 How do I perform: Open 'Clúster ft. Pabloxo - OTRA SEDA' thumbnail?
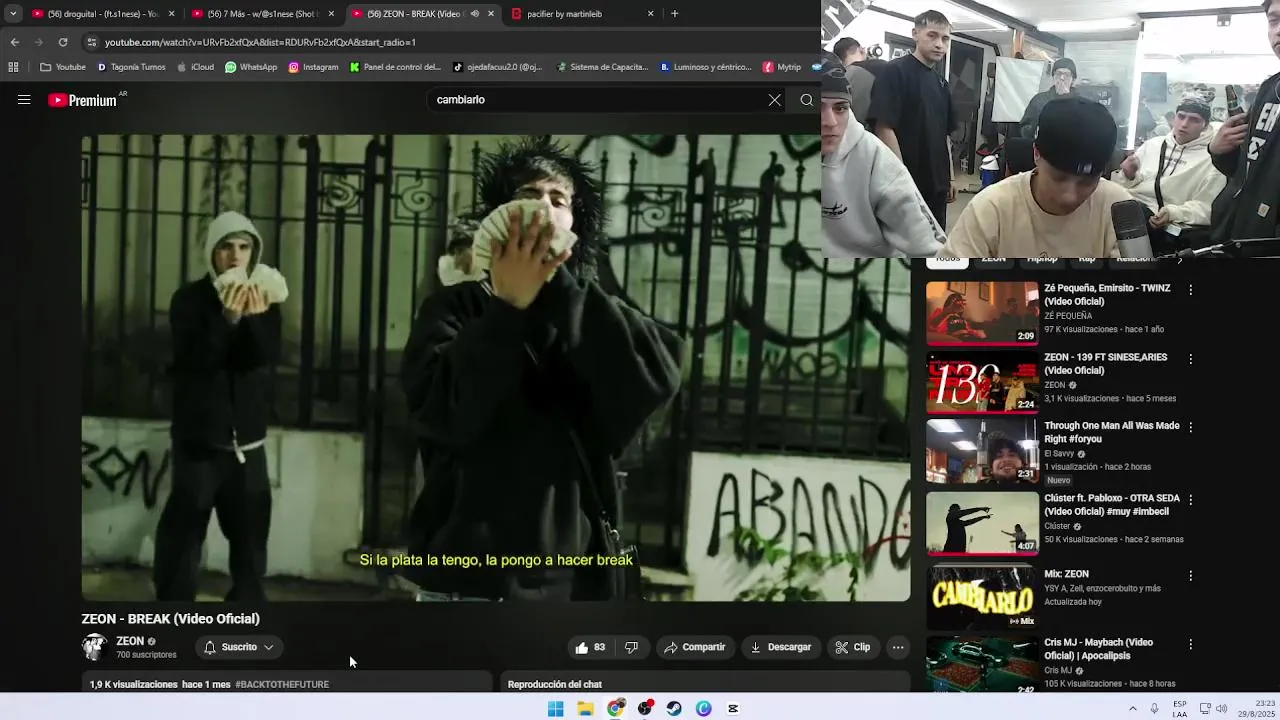[x=982, y=522]
